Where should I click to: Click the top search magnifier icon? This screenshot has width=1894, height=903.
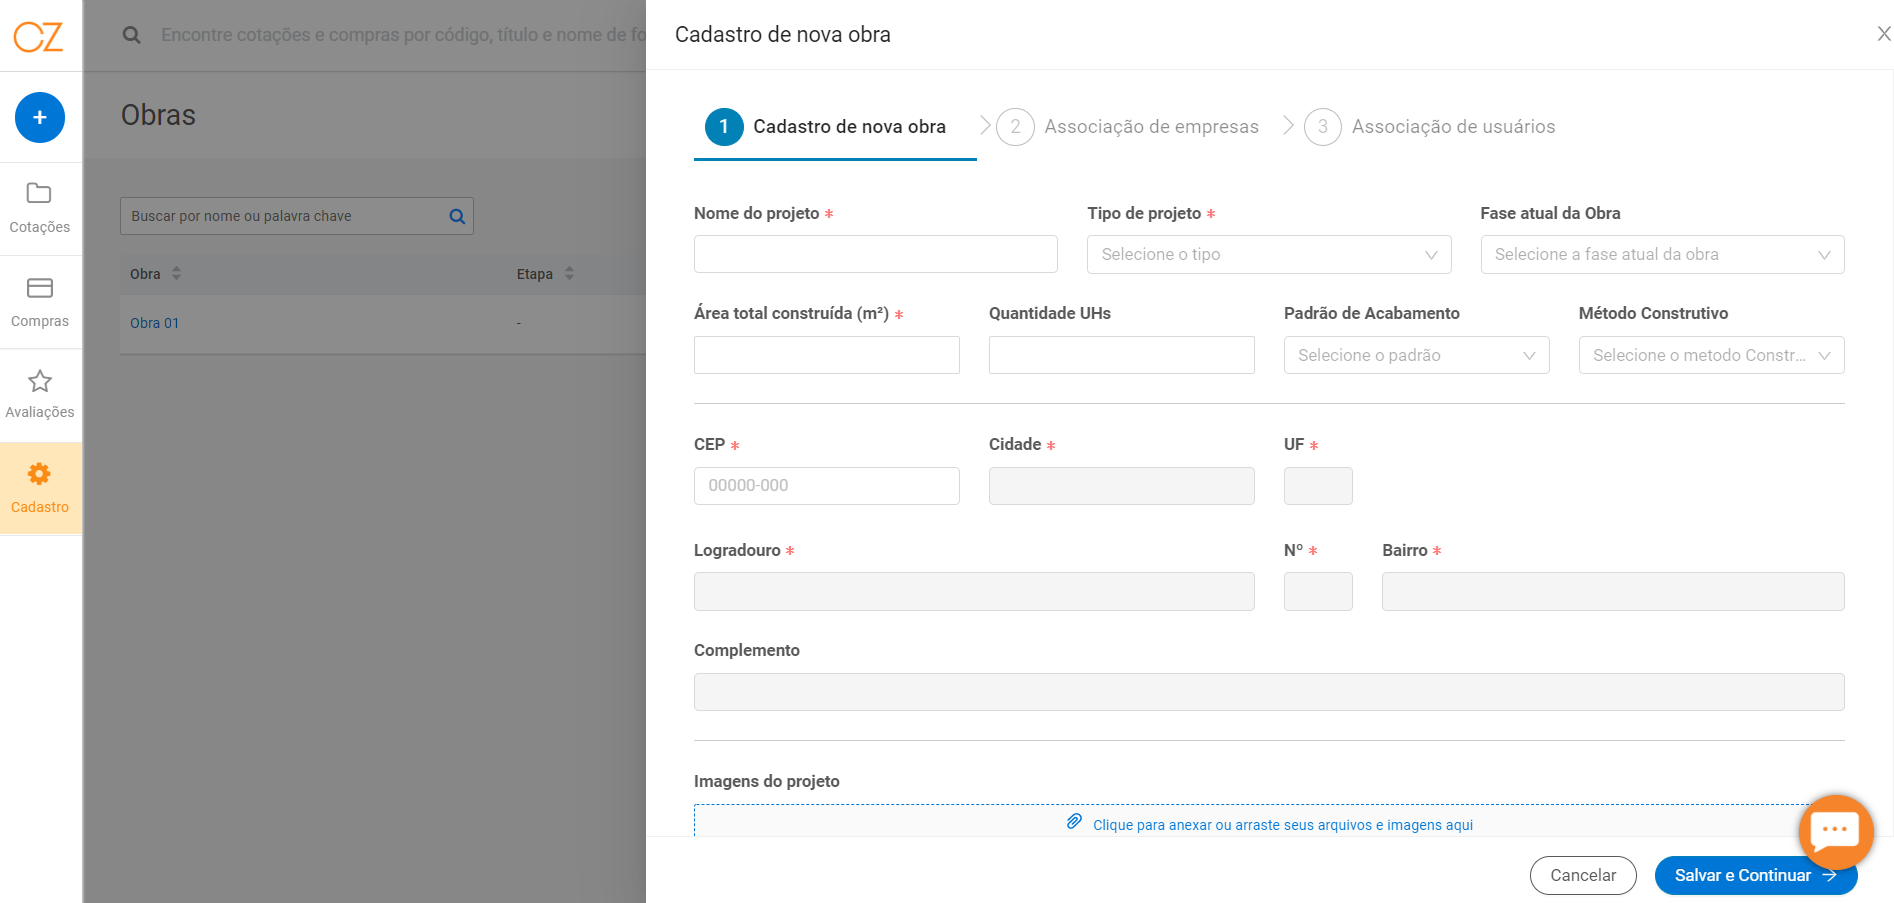131,35
